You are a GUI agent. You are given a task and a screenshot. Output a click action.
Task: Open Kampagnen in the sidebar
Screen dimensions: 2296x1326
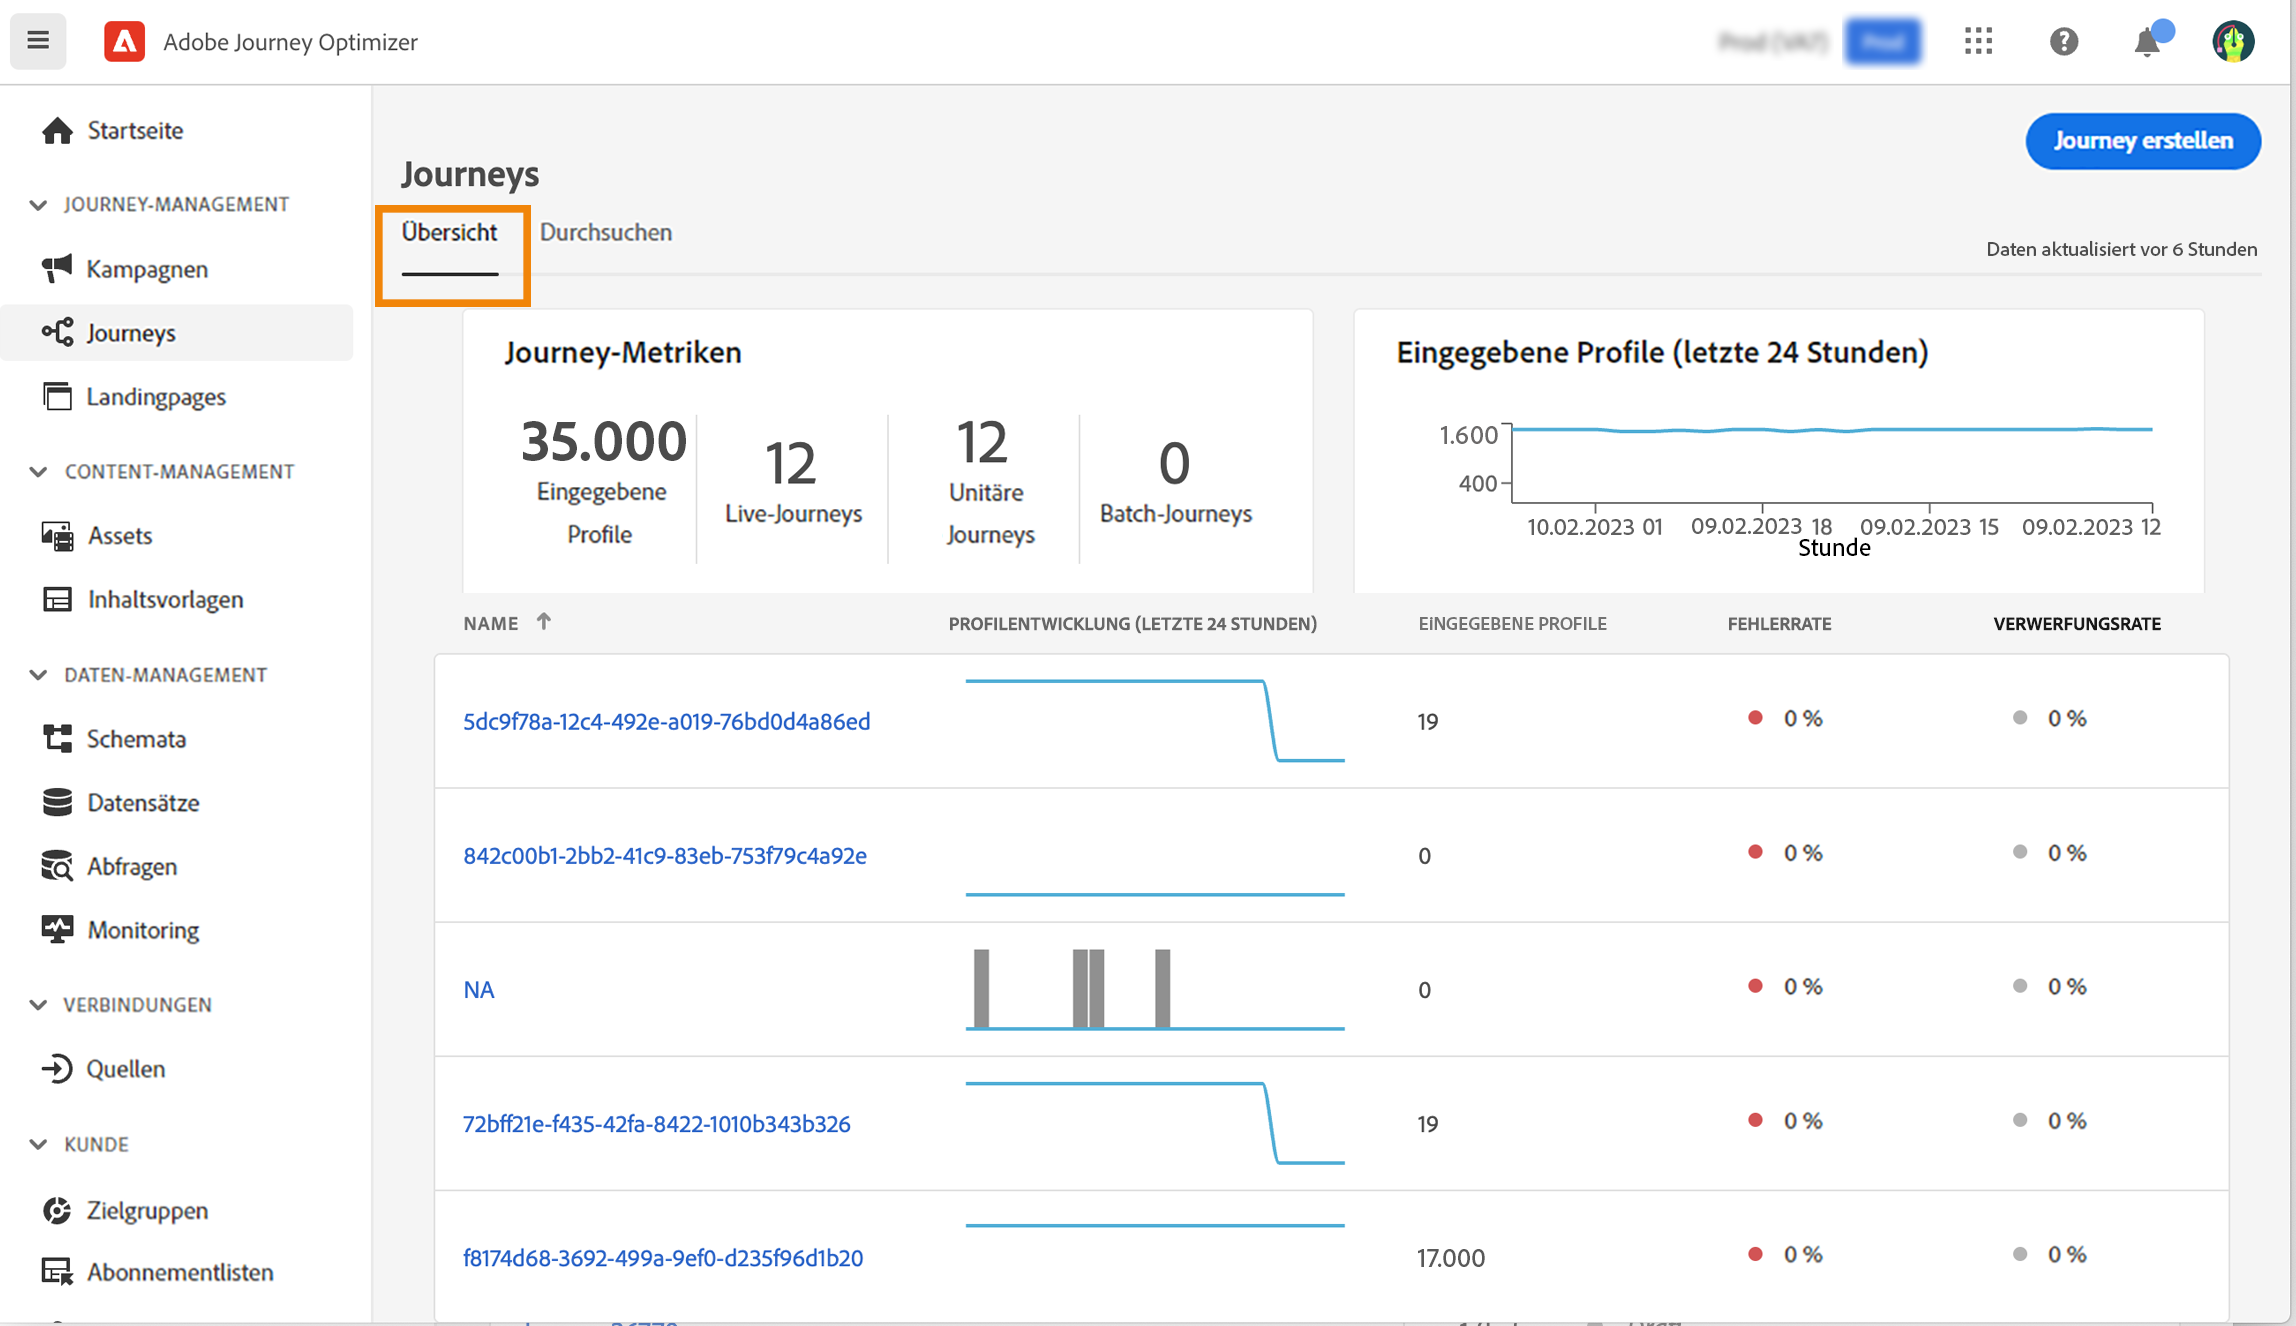[x=146, y=269]
